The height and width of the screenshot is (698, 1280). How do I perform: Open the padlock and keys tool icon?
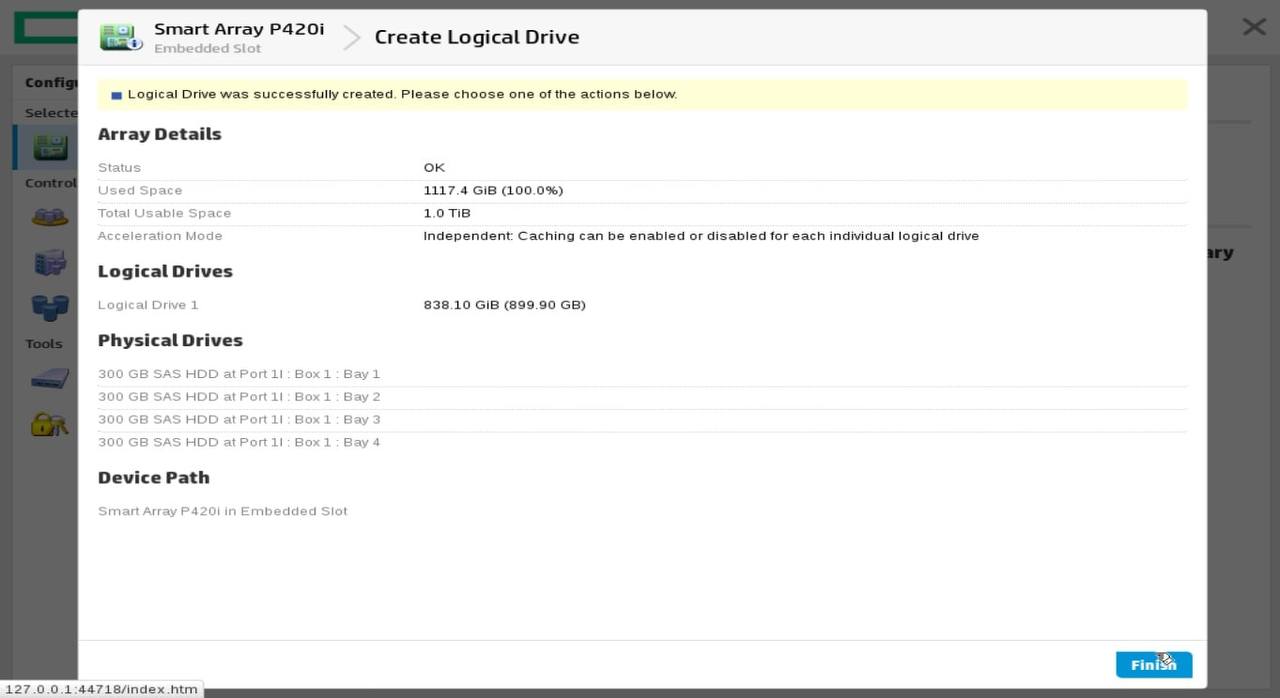click(x=50, y=424)
